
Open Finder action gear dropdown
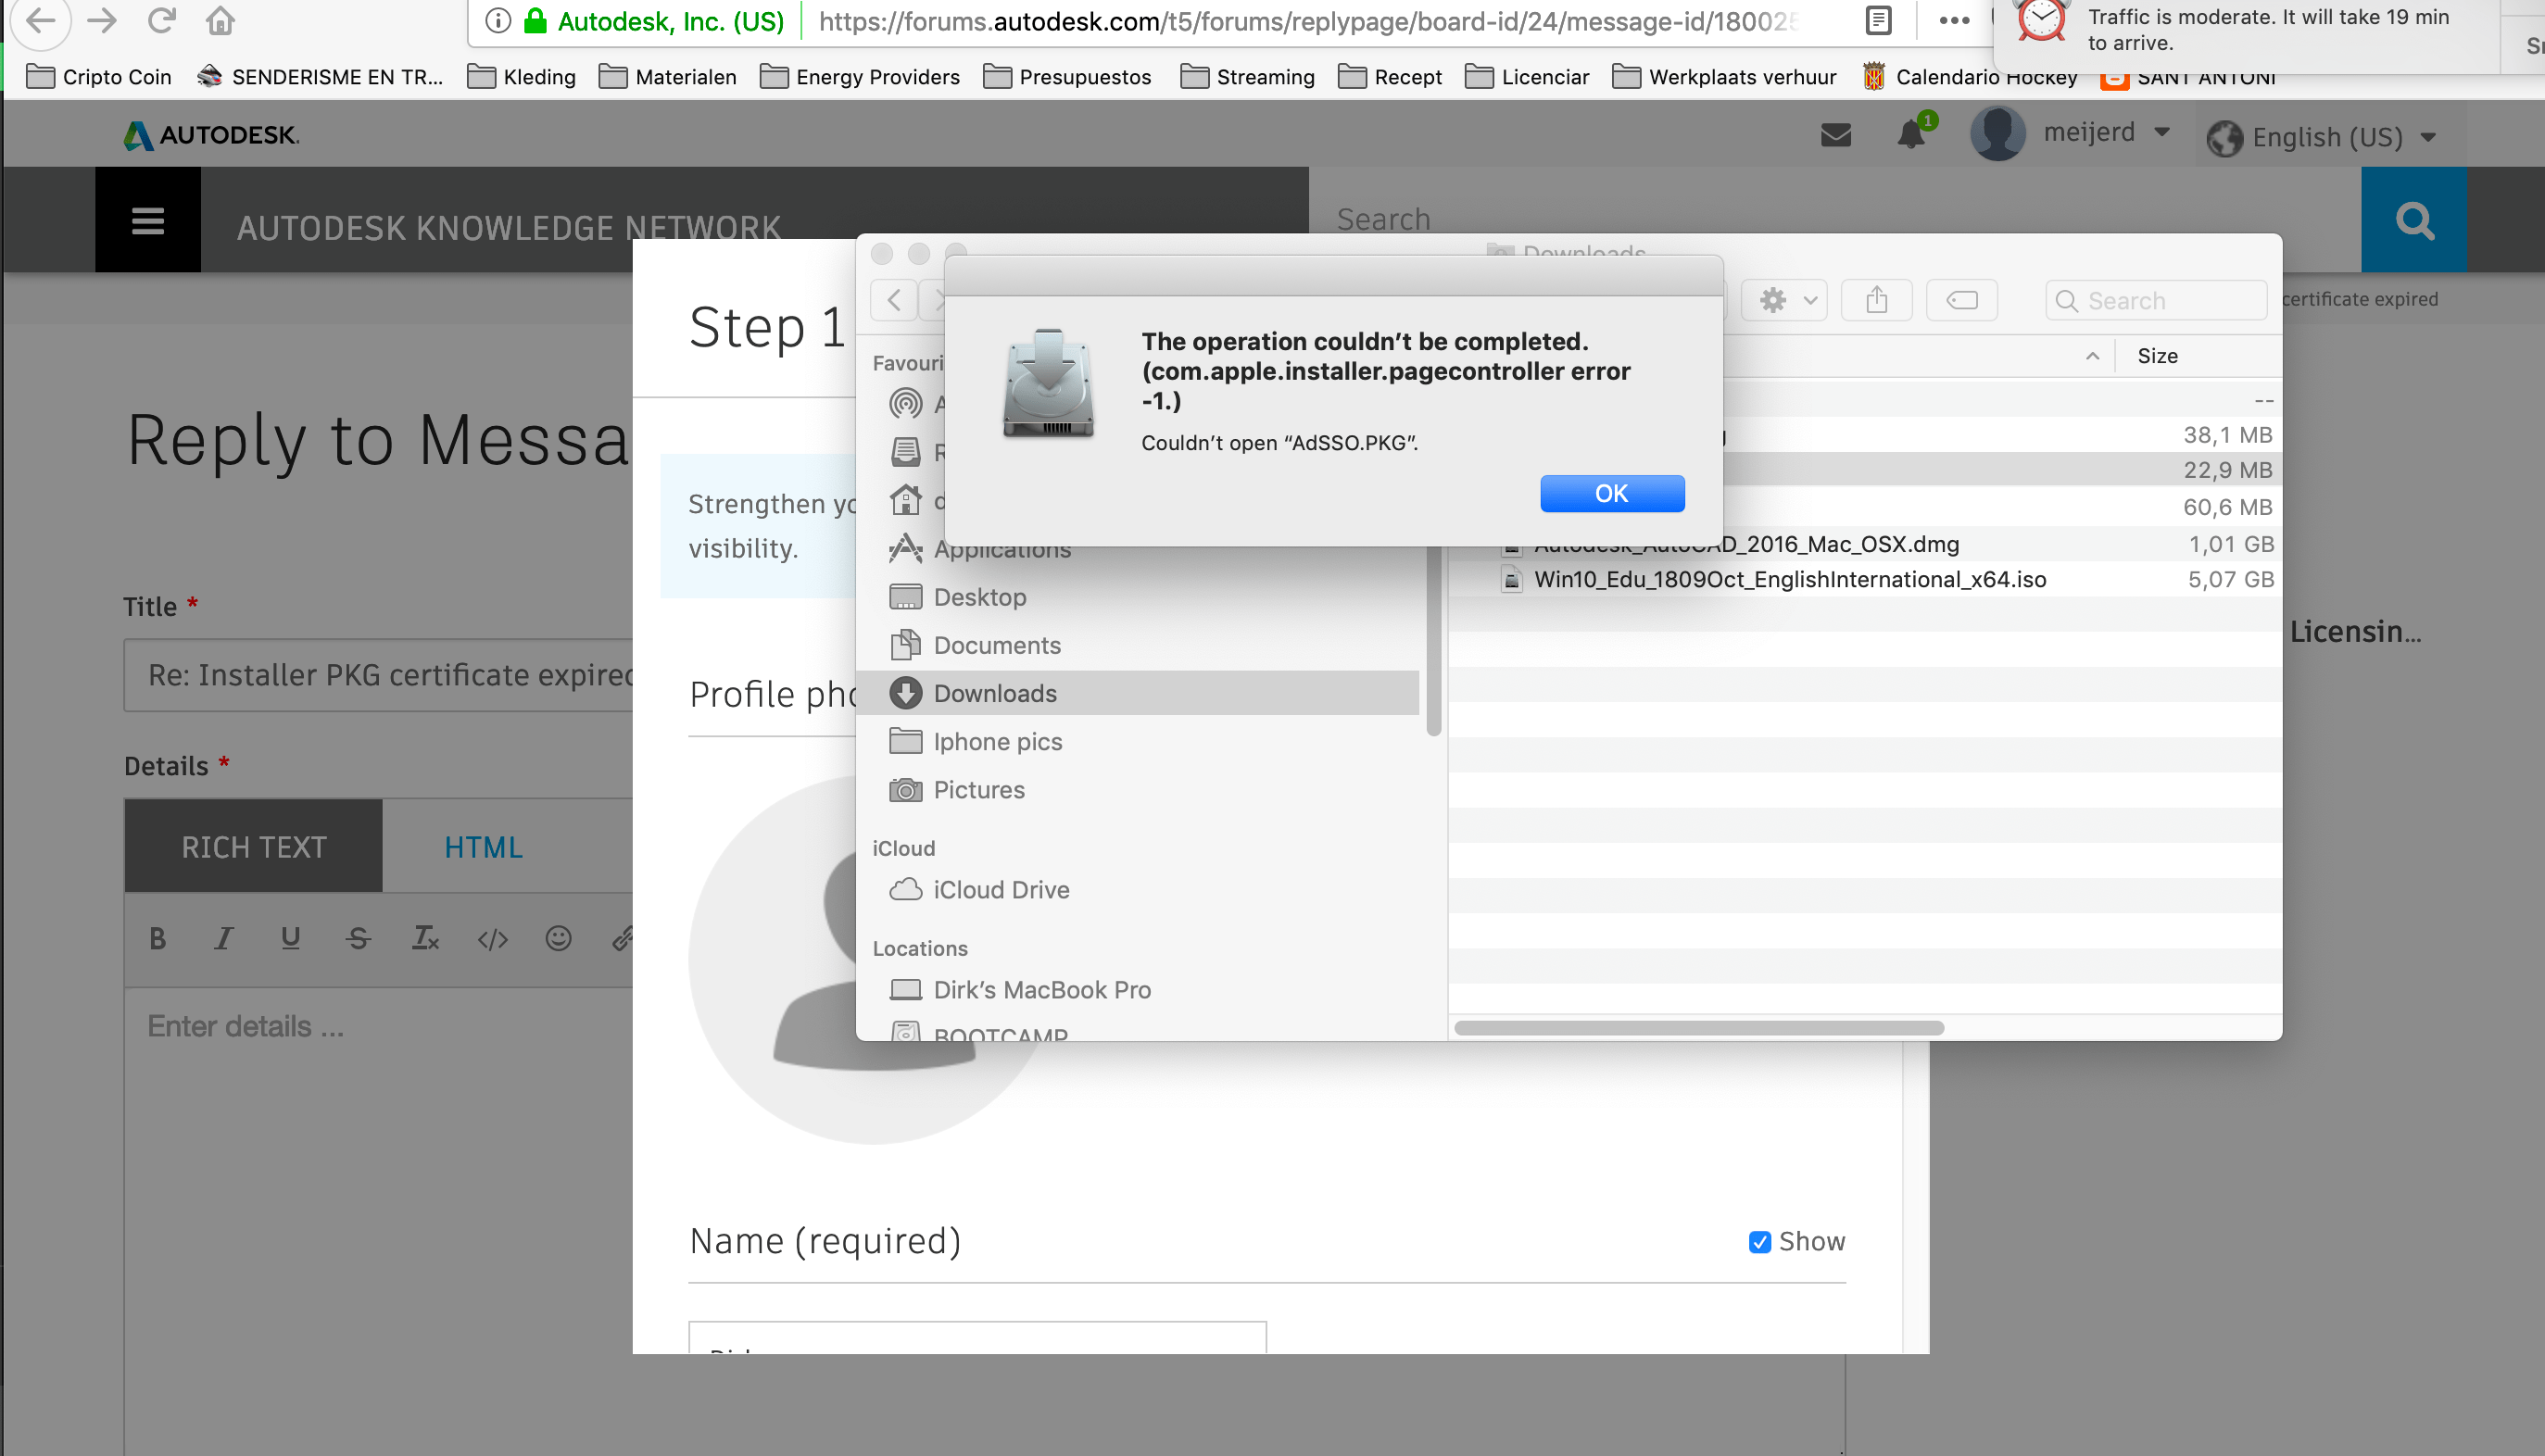(1785, 300)
